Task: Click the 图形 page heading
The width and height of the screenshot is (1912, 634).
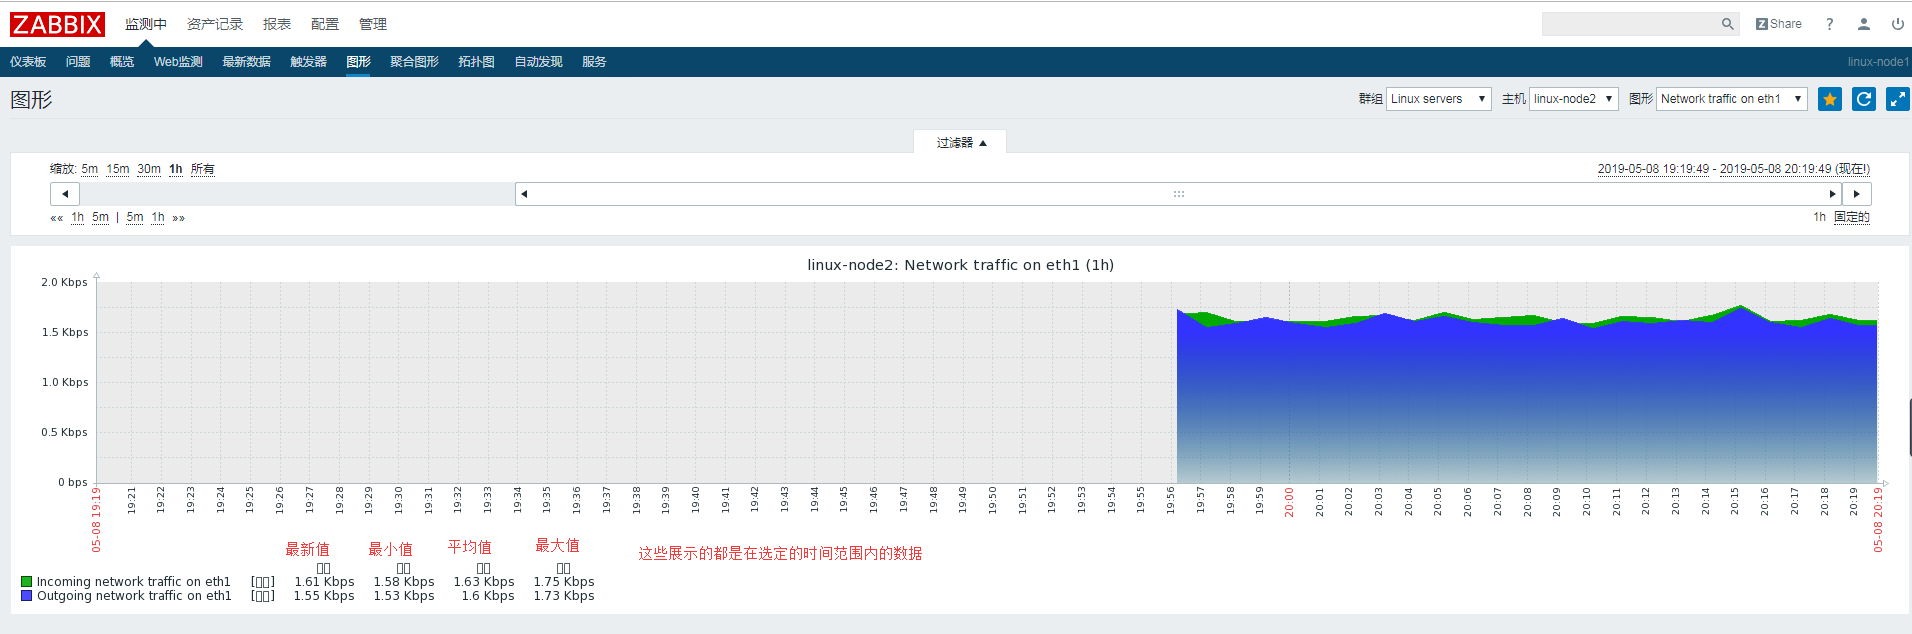Action: (x=31, y=100)
